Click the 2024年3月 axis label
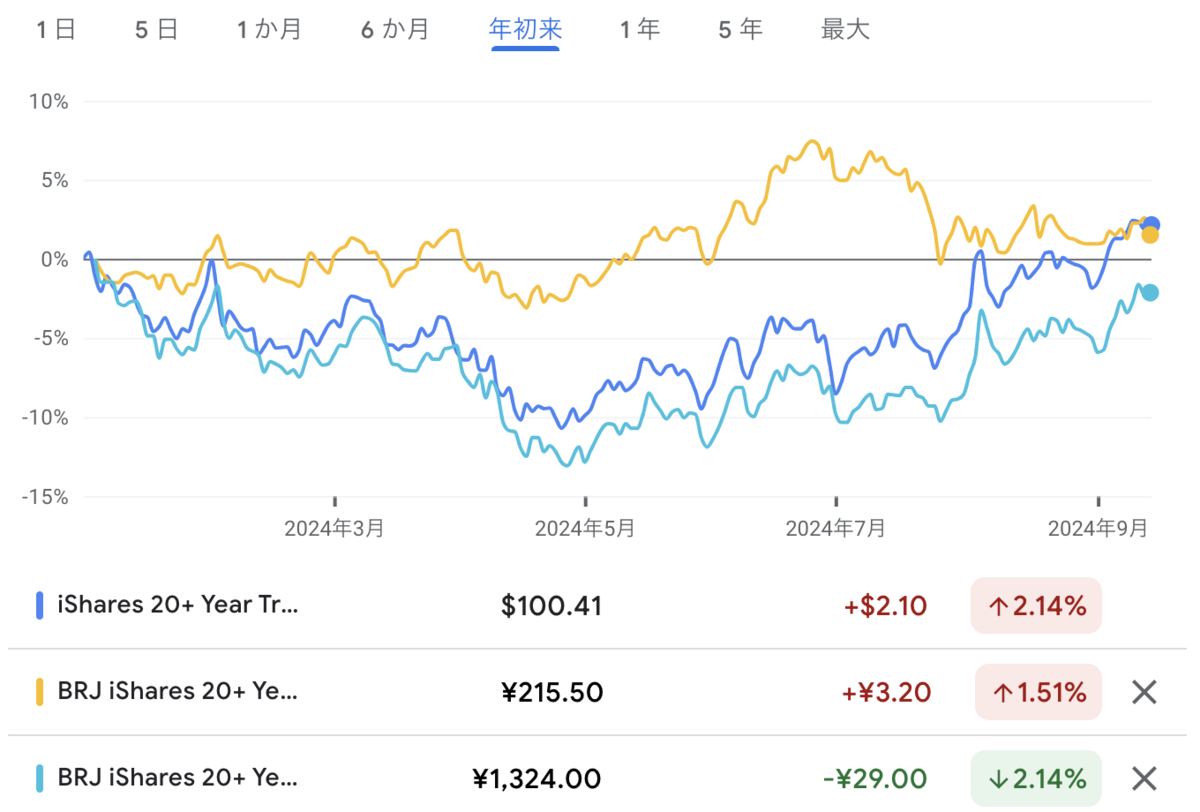Viewport: 1200px width, 812px height. coord(334,529)
